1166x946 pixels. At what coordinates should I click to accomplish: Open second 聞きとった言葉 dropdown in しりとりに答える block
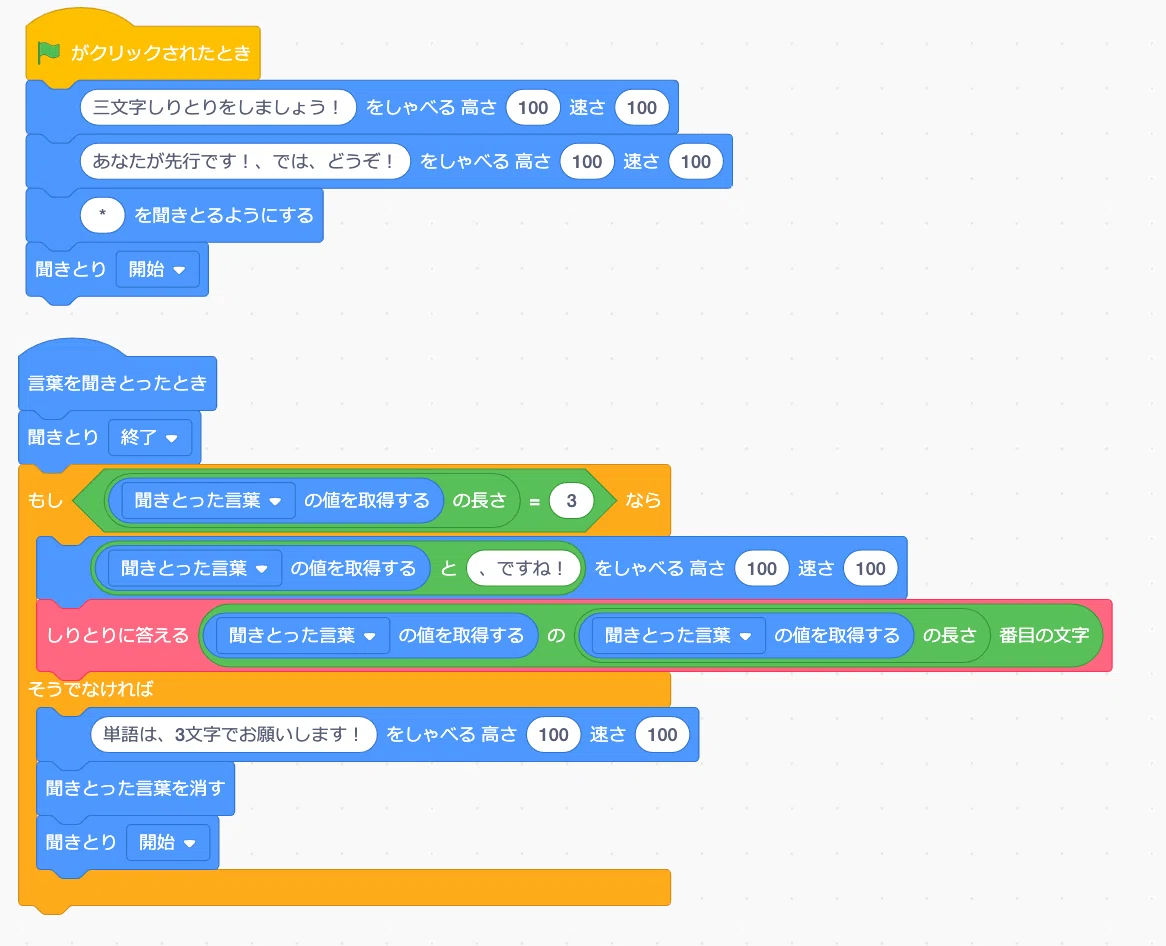tap(679, 635)
